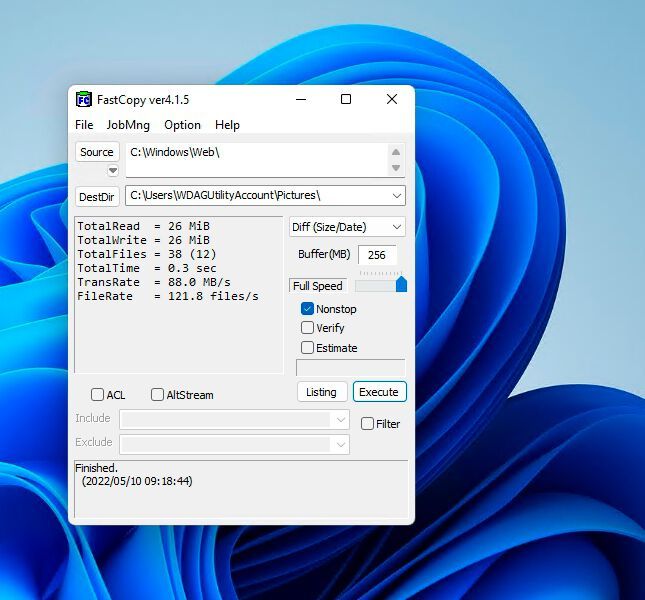Click the Finished. status message

point(96,468)
